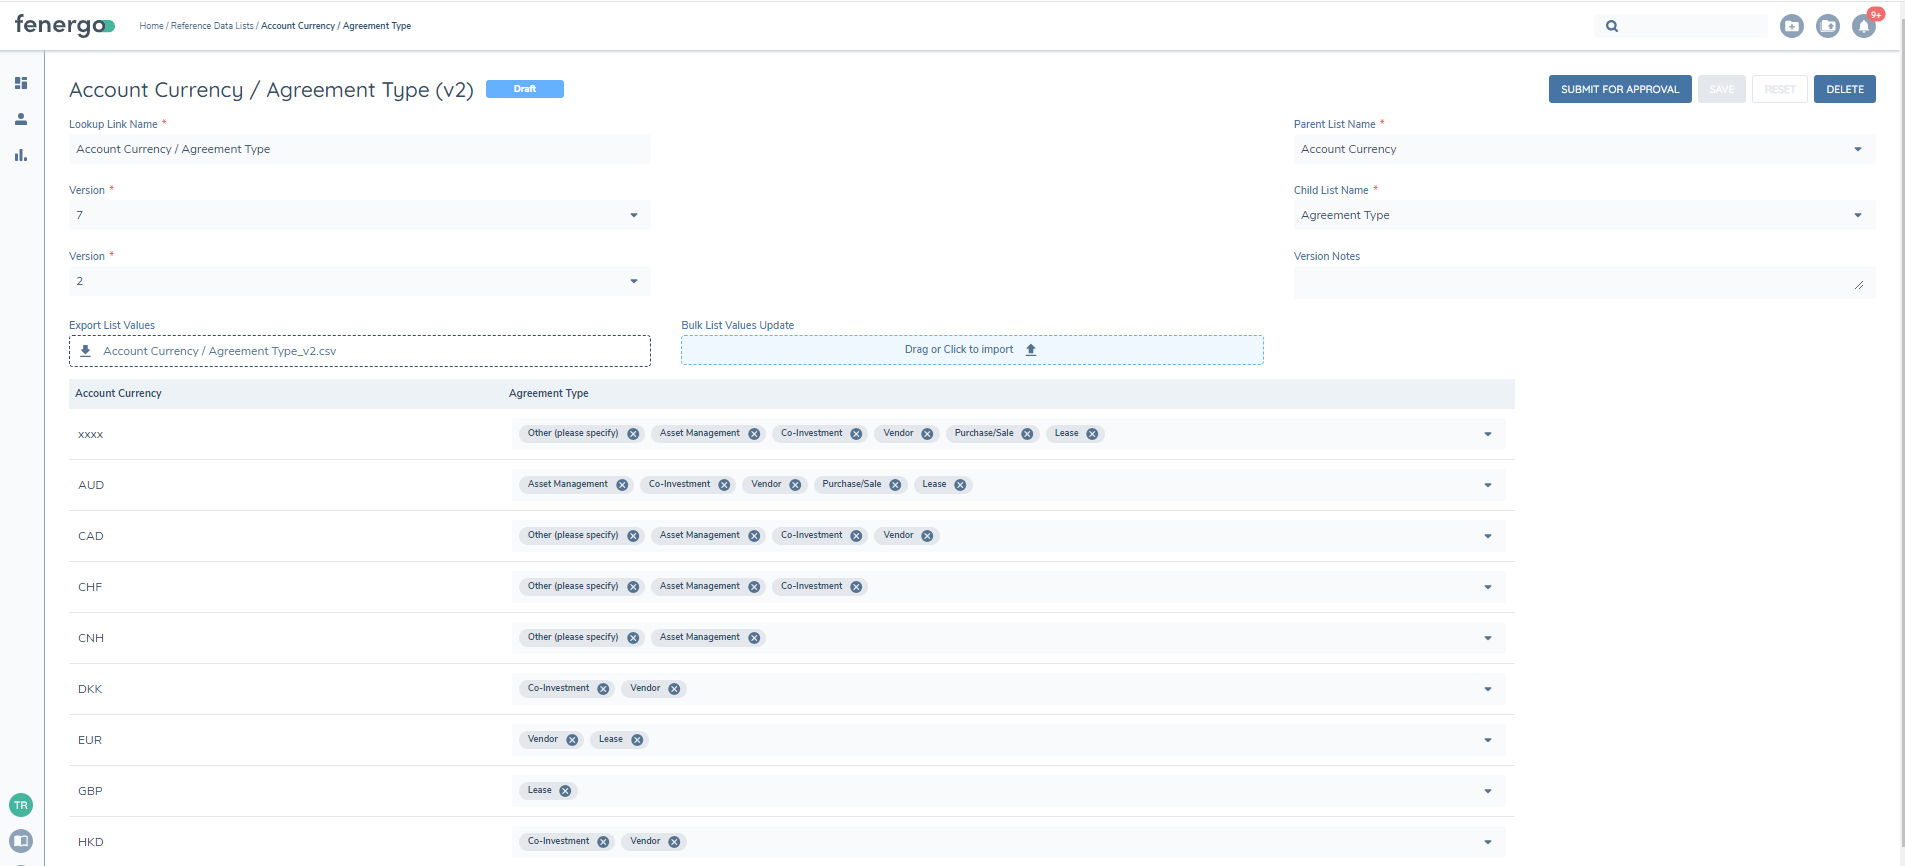Click the download icon for CSV export
This screenshot has height=866, width=1905.
86,351
